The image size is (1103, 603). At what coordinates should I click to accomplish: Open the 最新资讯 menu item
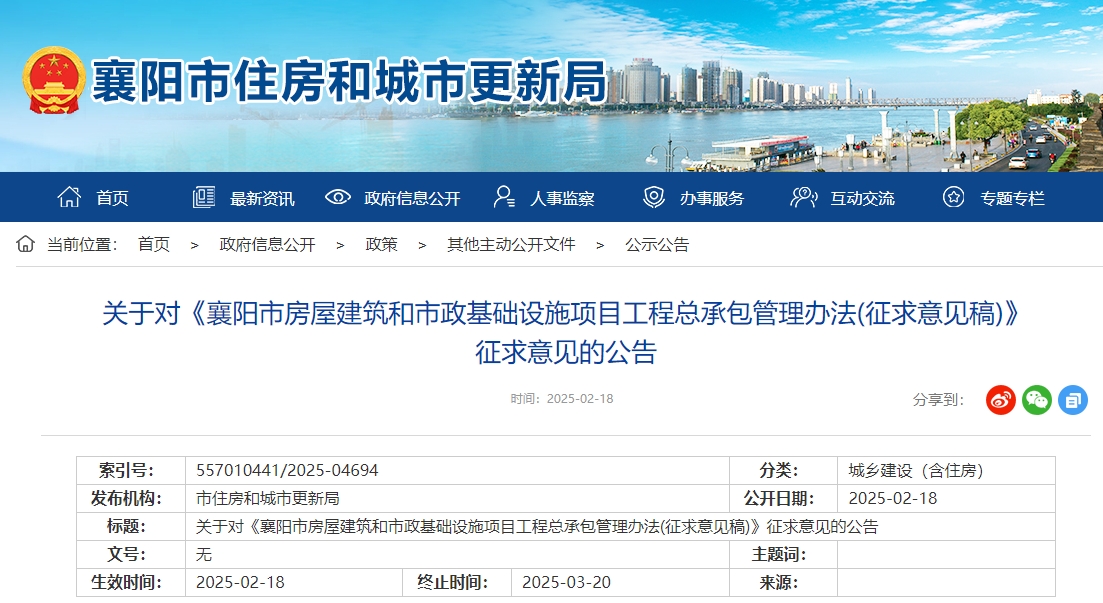[x=262, y=198]
